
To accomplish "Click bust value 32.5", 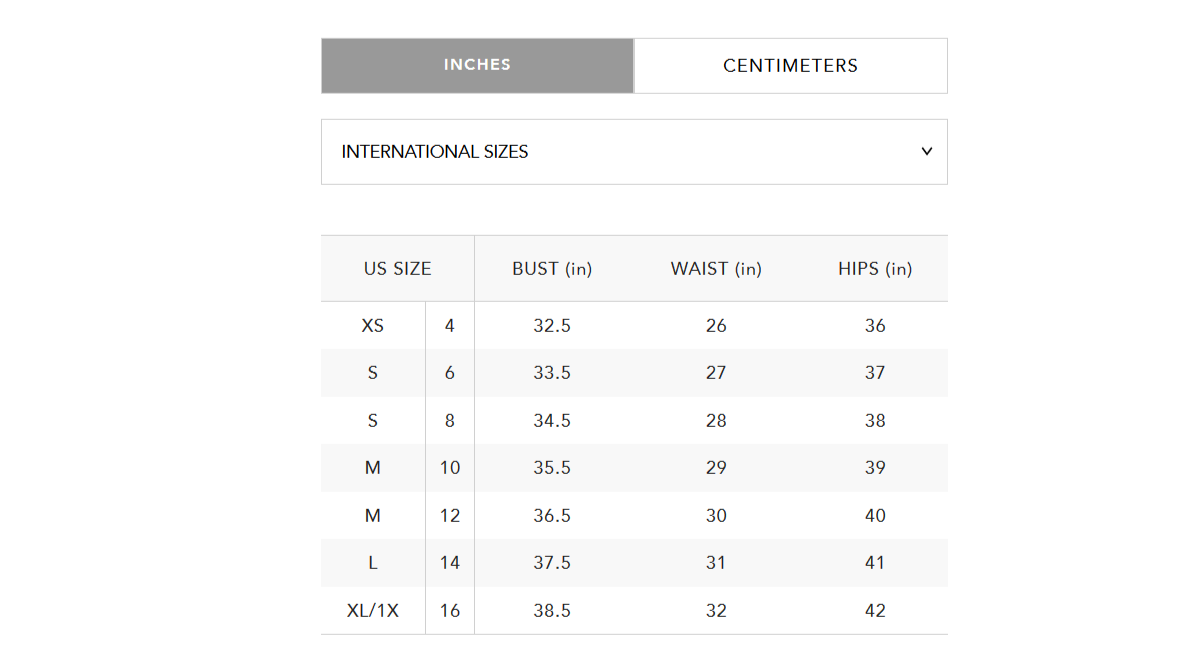I will 552,326.
